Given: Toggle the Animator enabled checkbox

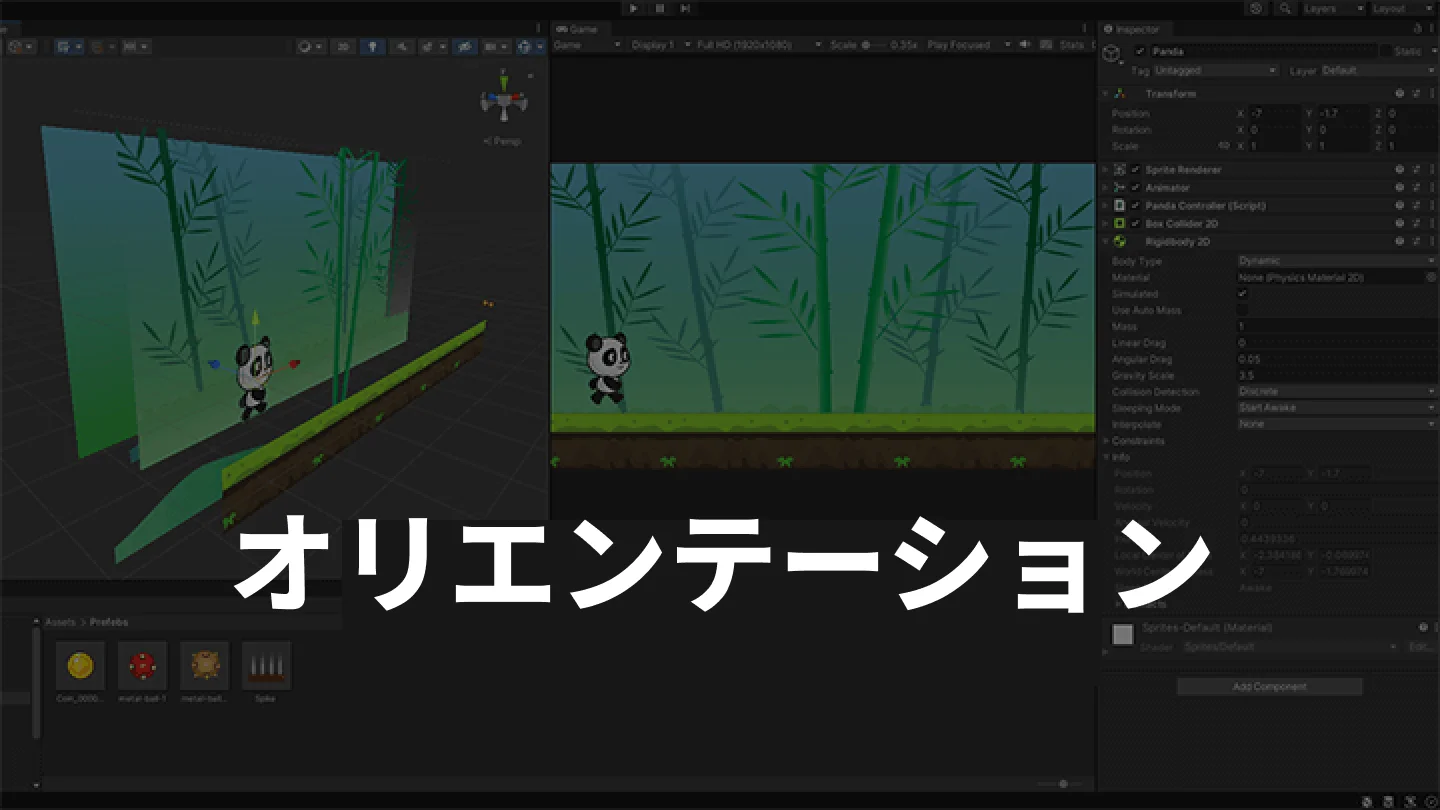Looking at the screenshot, I should (1135, 188).
